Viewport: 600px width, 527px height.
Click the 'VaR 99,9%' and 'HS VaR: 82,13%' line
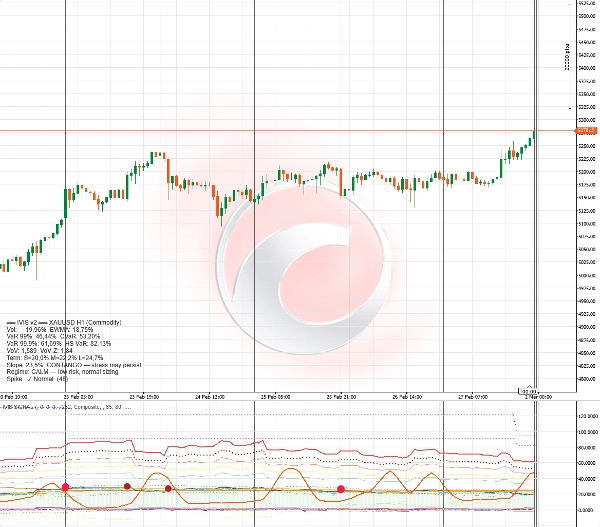59,344
